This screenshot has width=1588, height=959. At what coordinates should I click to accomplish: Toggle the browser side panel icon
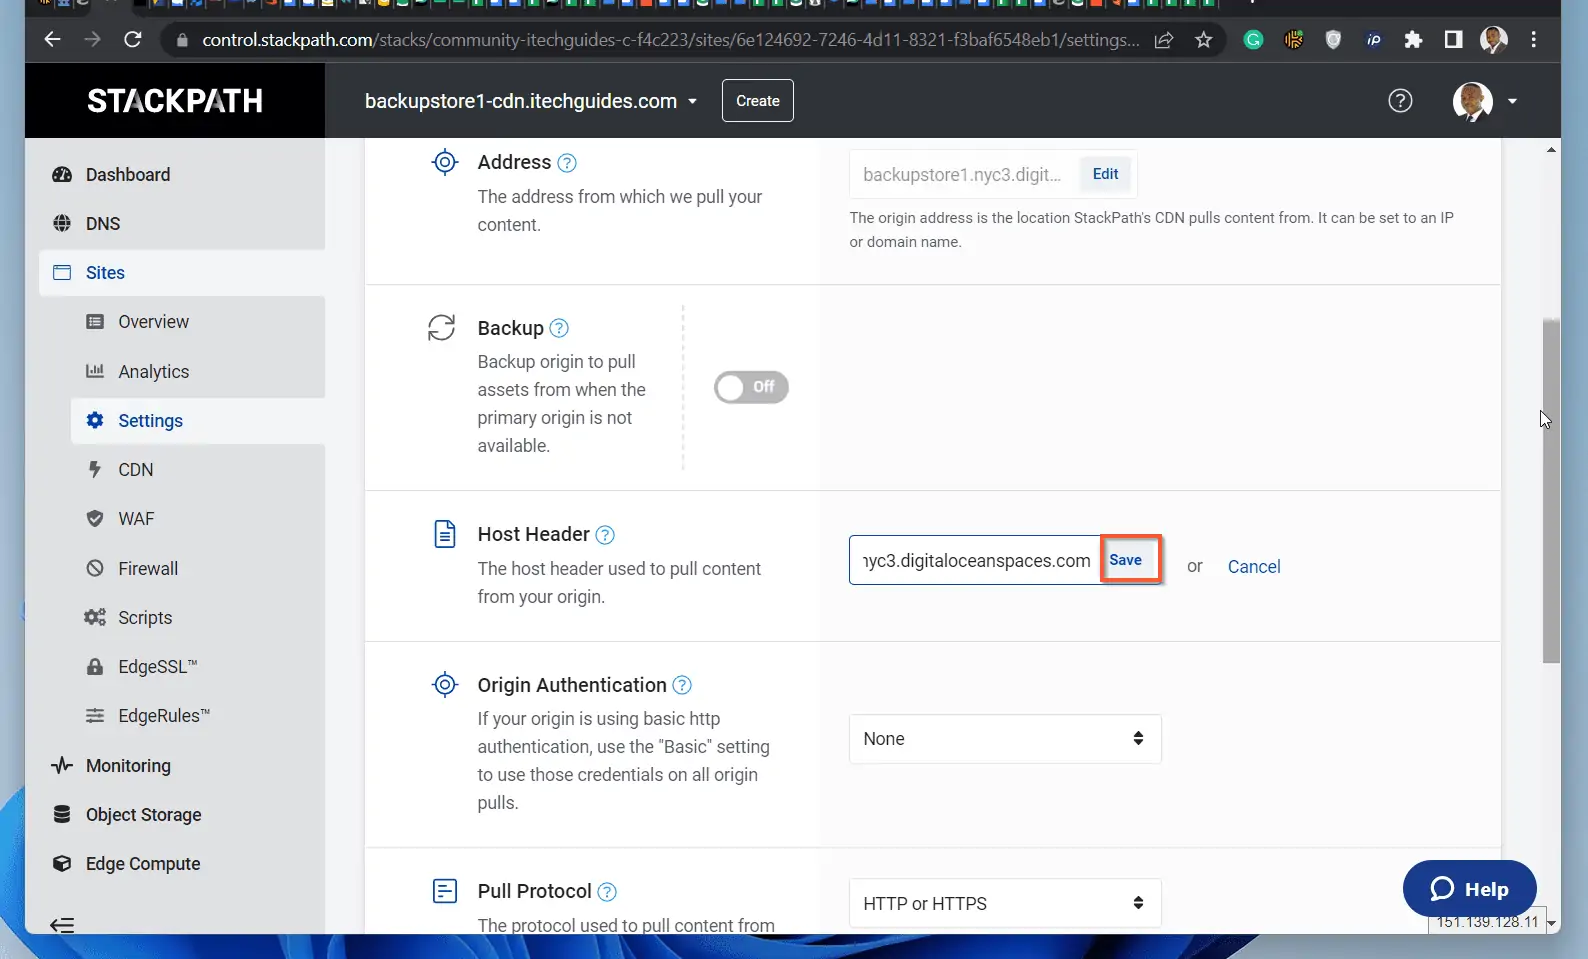click(1453, 40)
